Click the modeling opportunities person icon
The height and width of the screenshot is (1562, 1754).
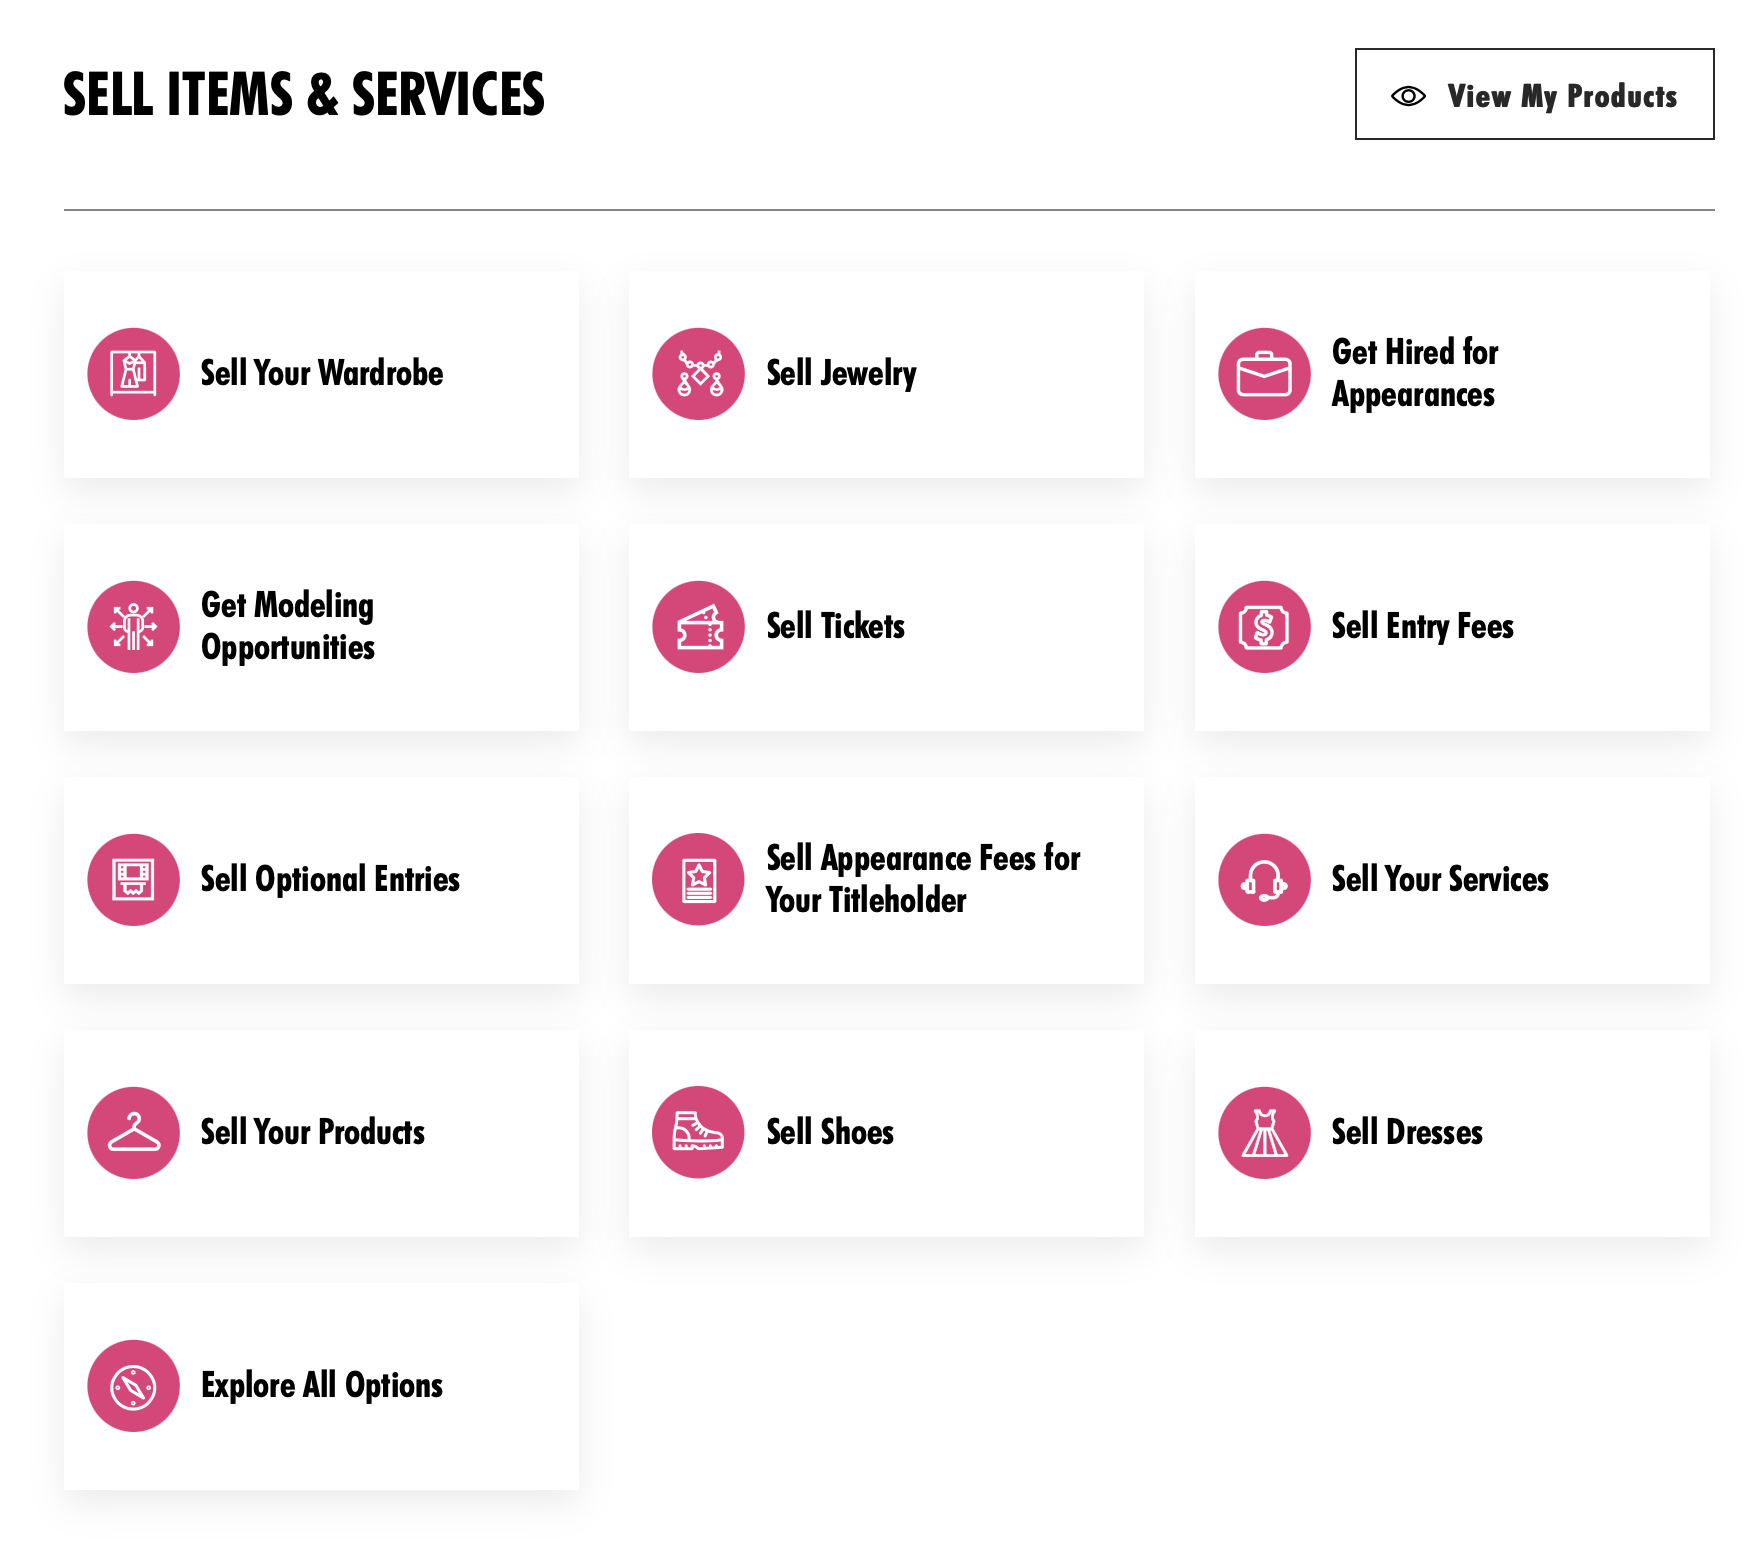tap(133, 627)
